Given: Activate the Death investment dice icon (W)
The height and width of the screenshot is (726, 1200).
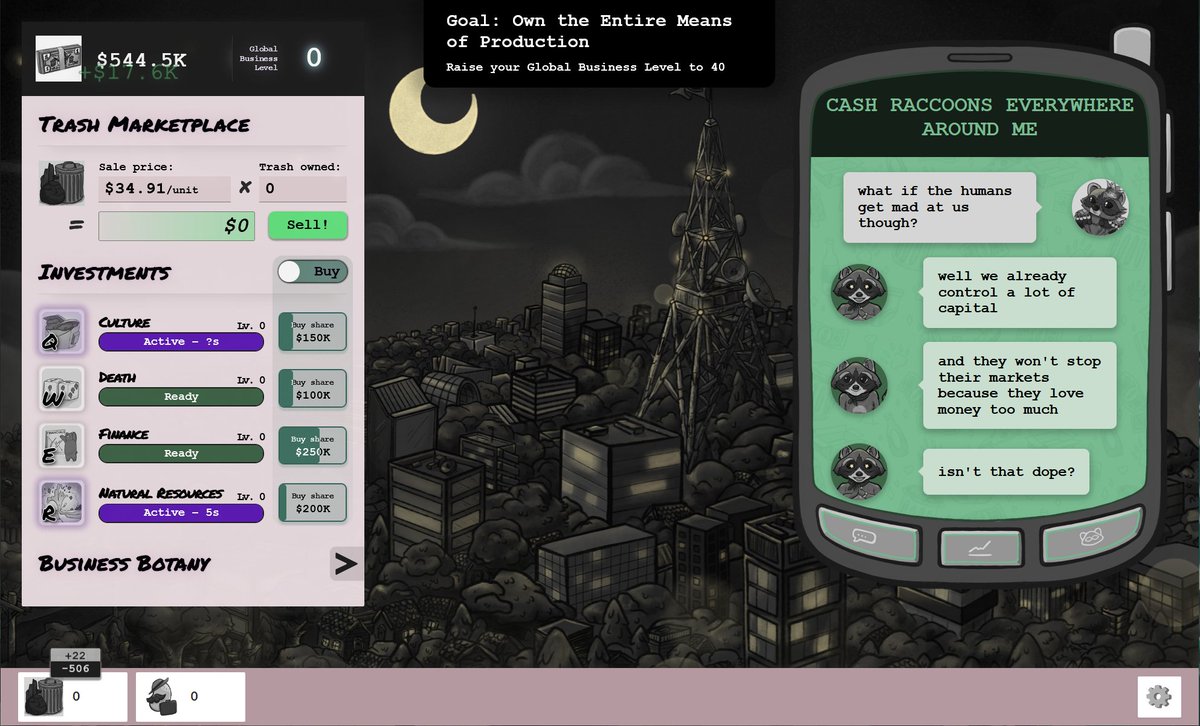Looking at the screenshot, I should [62, 388].
